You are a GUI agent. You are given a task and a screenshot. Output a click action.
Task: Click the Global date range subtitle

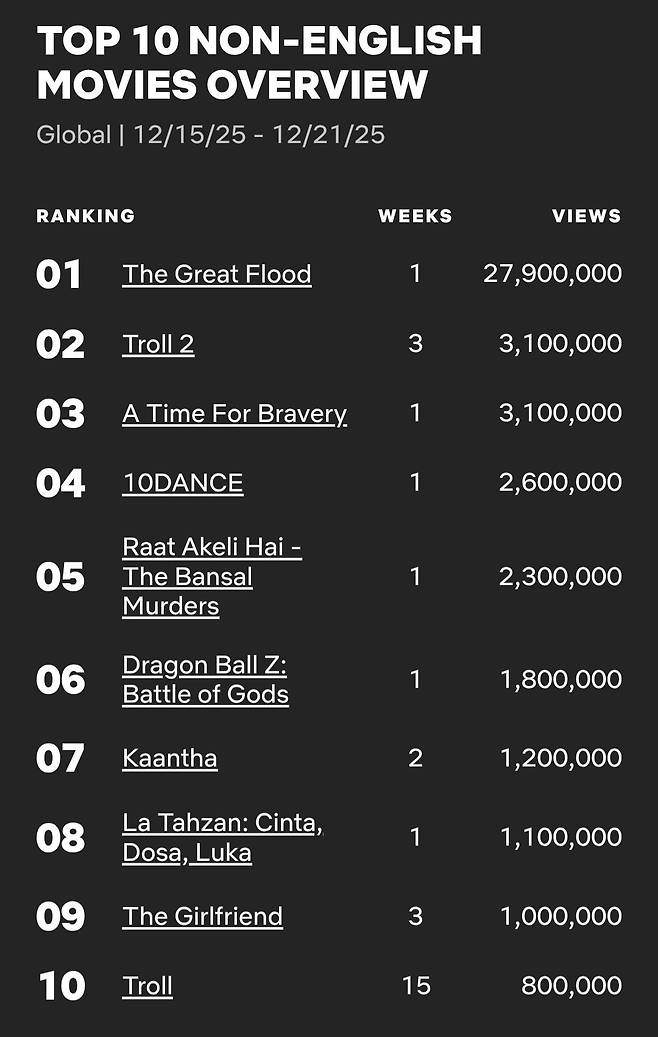click(210, 135)
